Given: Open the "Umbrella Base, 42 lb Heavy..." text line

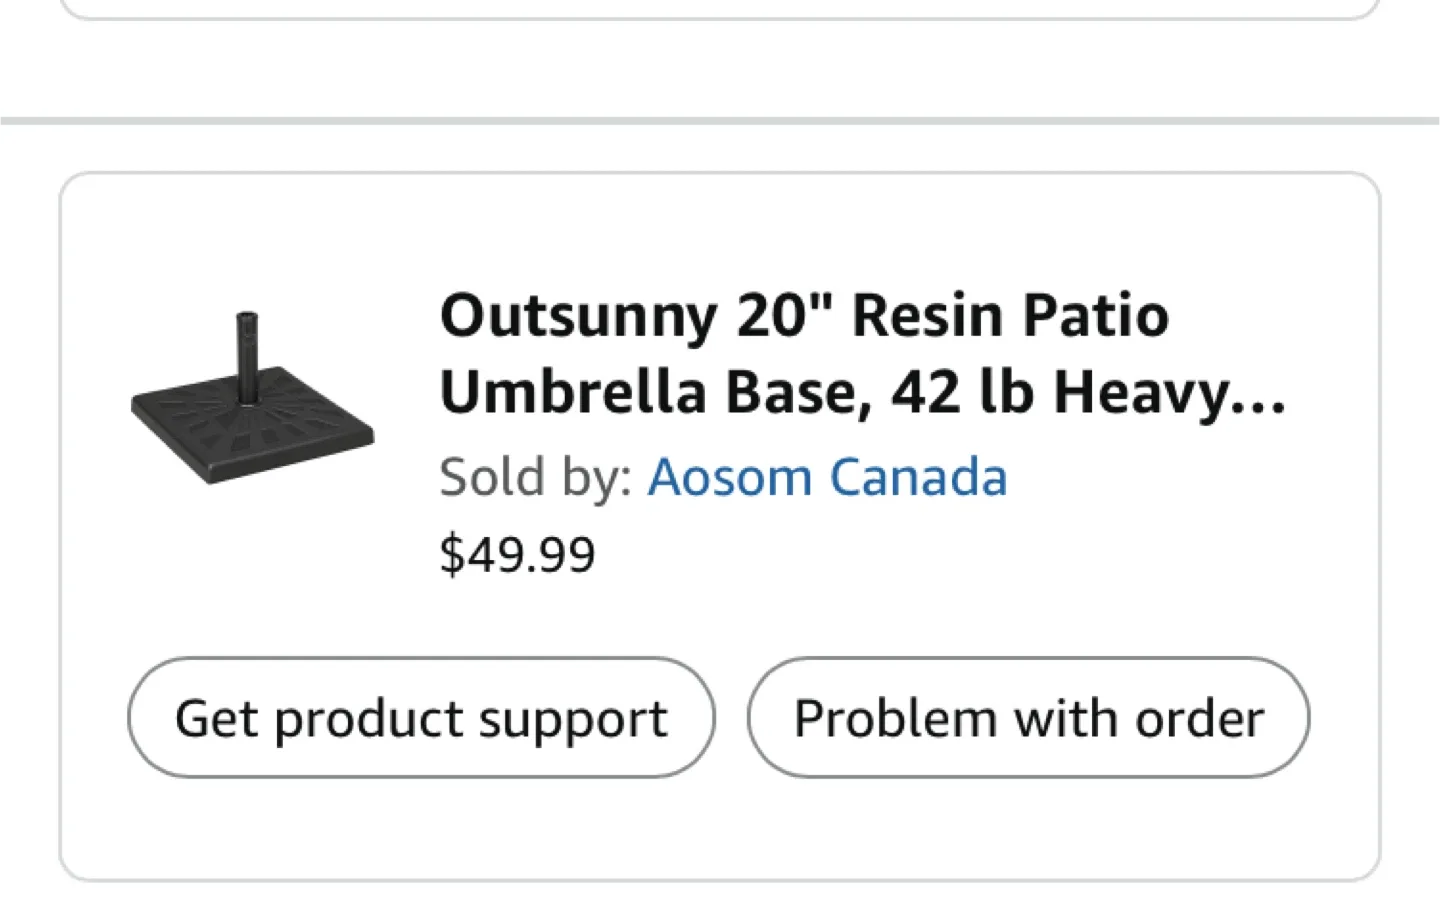Looking at the screenshot, I should pyautogui.click(x=862, y=392).
